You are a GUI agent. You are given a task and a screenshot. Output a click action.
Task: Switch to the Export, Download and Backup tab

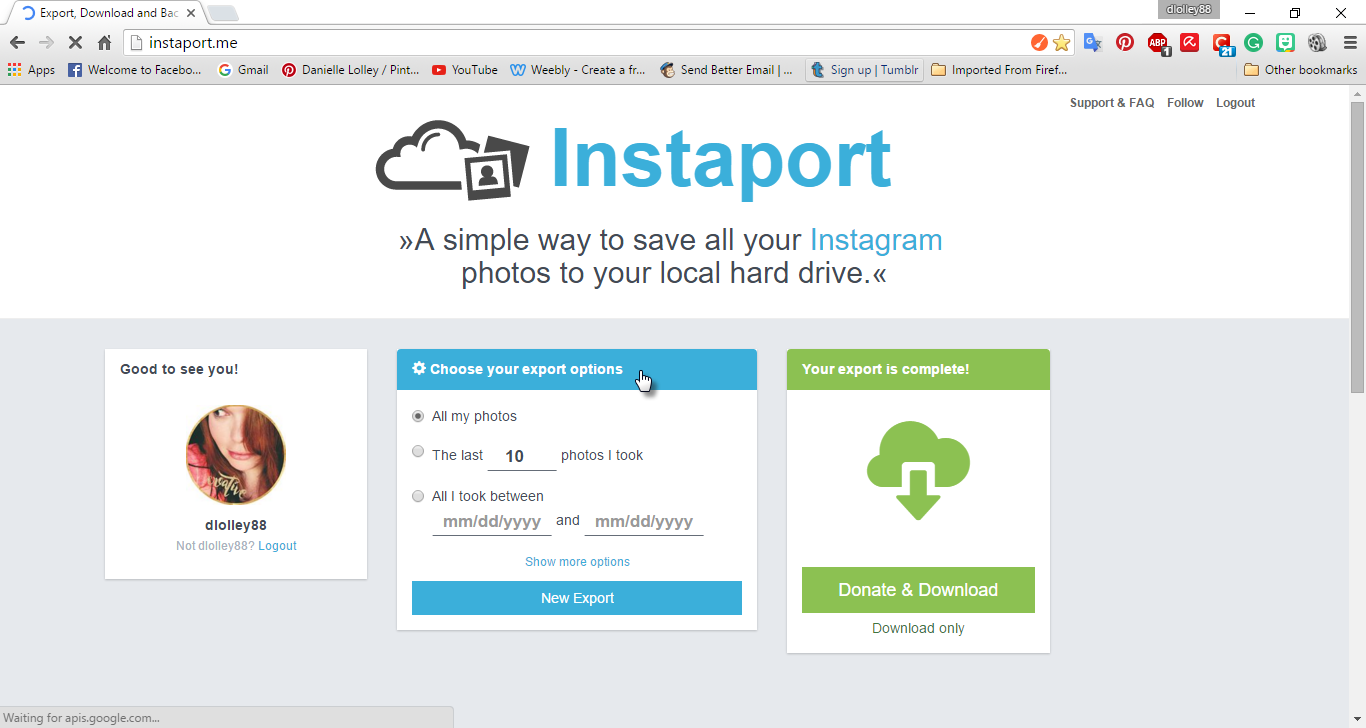(x=100, y=14)
